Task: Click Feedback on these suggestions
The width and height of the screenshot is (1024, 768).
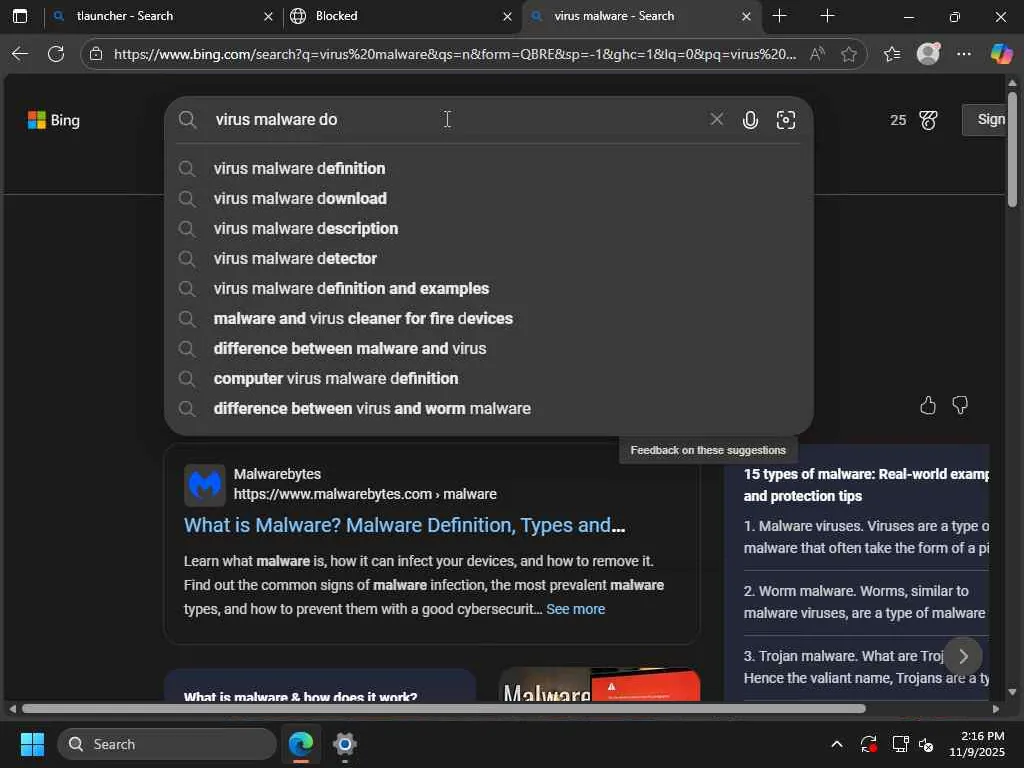Action: [708, 450]
